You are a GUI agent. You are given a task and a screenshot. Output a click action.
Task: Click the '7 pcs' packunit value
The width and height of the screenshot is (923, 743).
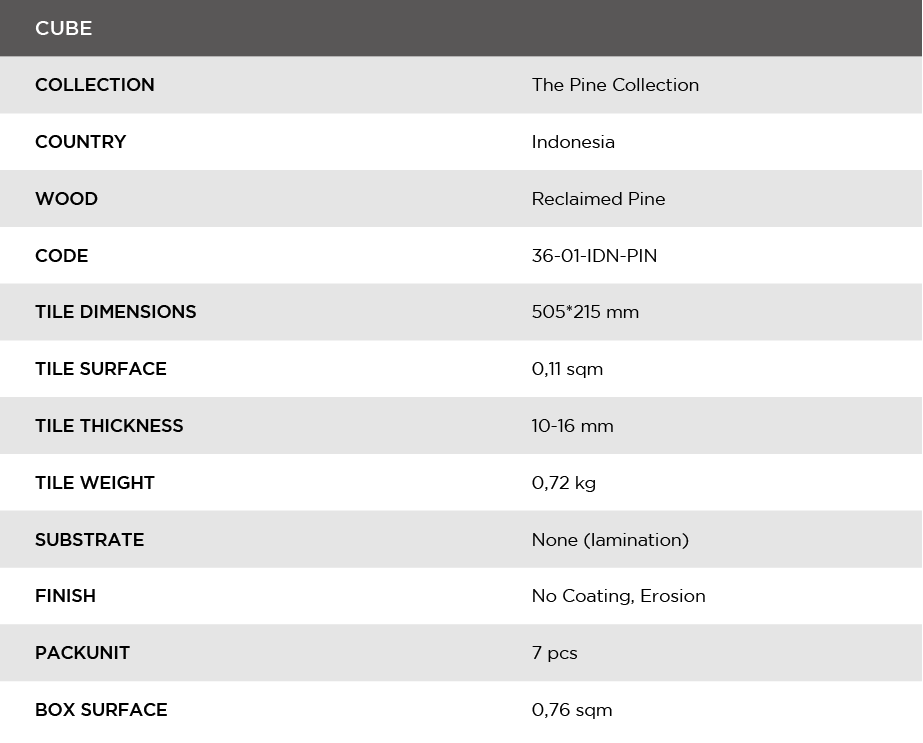click(x=555, y=653)
